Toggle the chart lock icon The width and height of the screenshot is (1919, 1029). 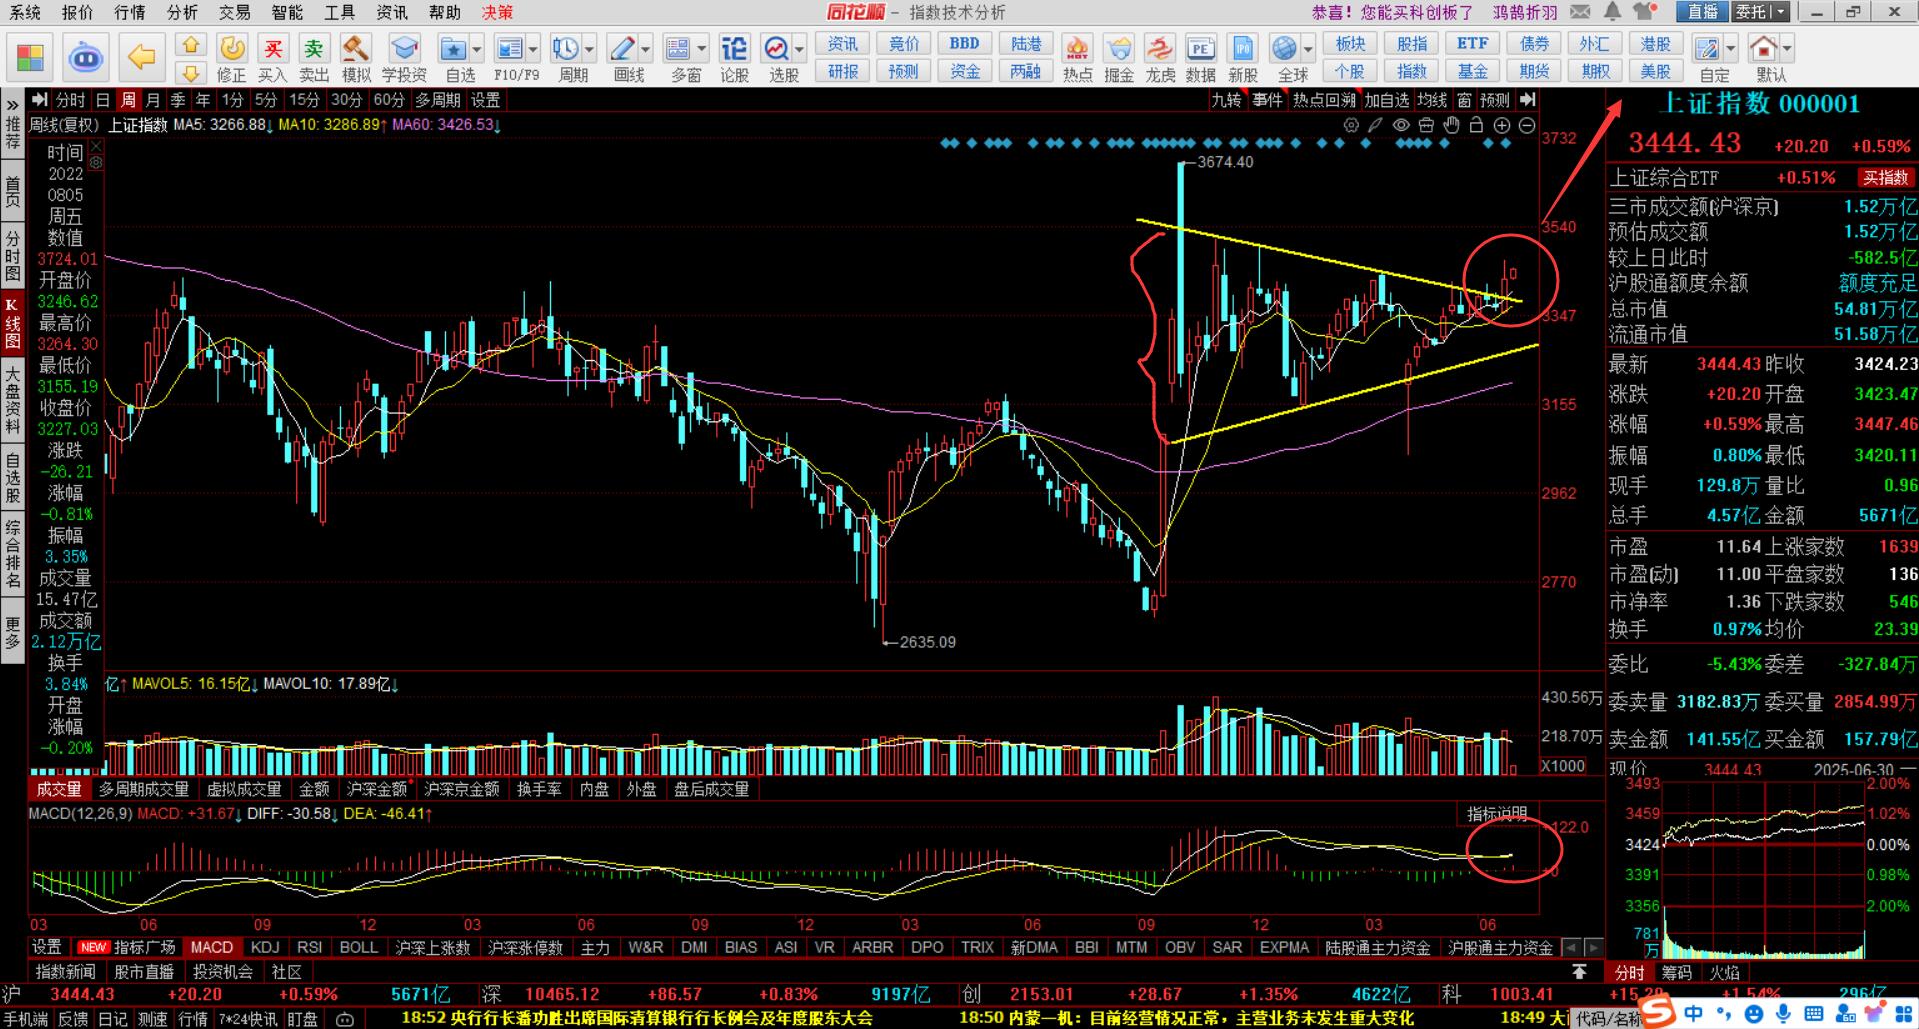click(1476, 125)
